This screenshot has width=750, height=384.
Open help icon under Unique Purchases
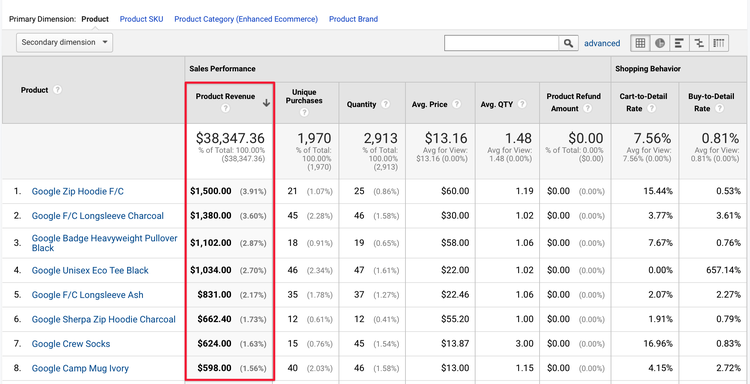click(x=304, y=113)
